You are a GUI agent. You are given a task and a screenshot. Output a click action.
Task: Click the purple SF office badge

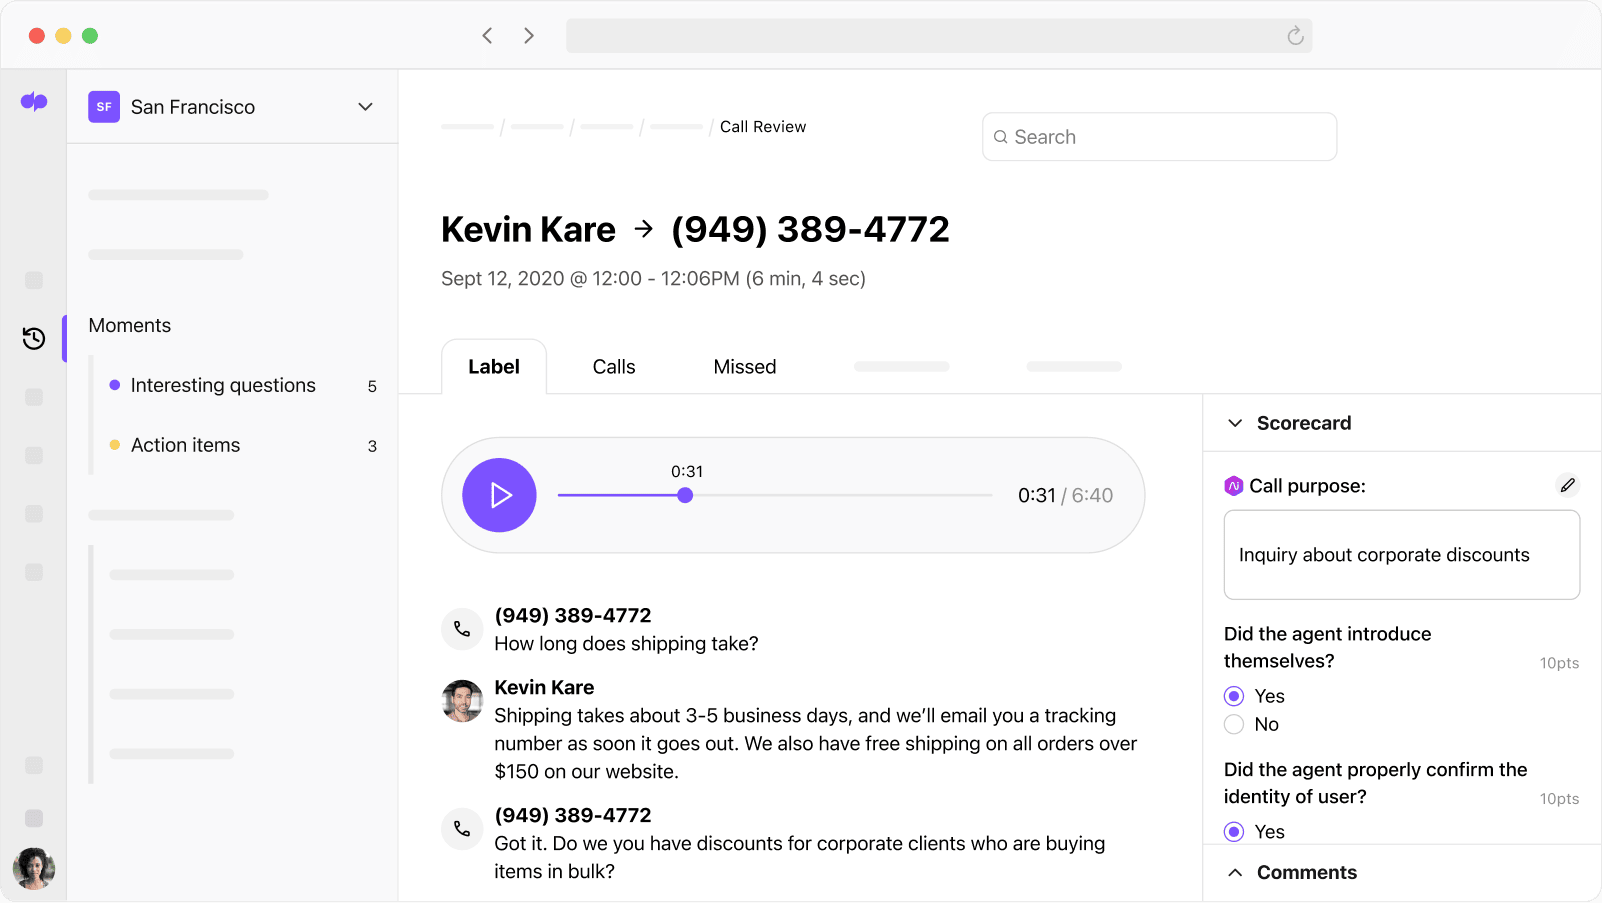(104, 107)
